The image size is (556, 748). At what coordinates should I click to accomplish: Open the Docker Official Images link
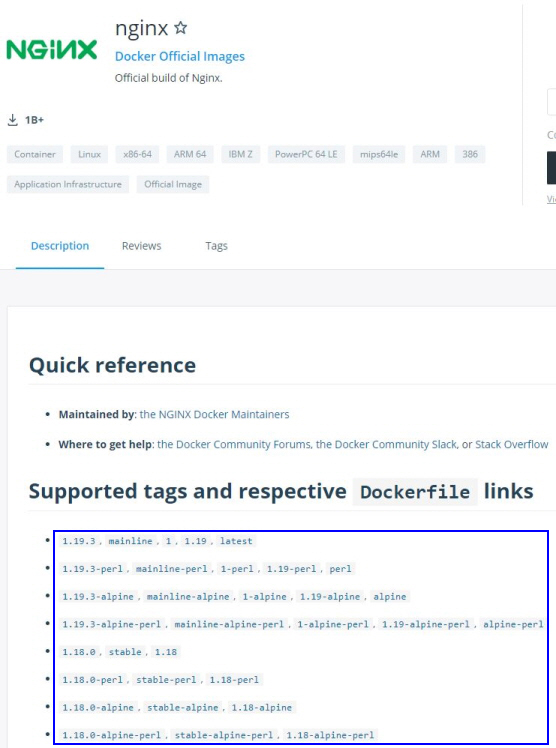pos(180,56)
